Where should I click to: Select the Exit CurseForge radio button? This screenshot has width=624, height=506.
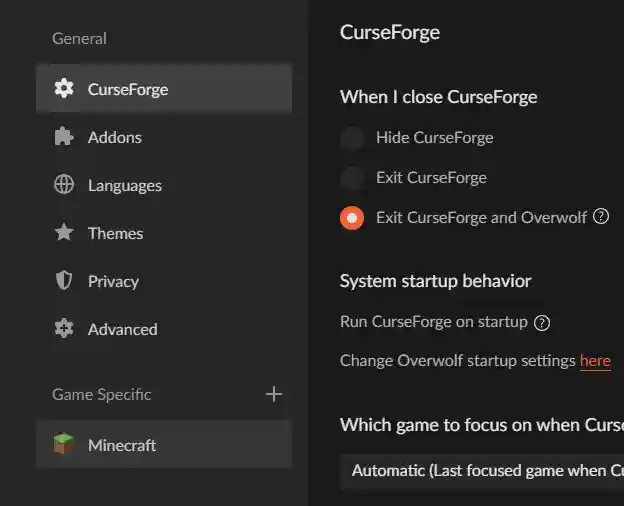click(352, 178)
